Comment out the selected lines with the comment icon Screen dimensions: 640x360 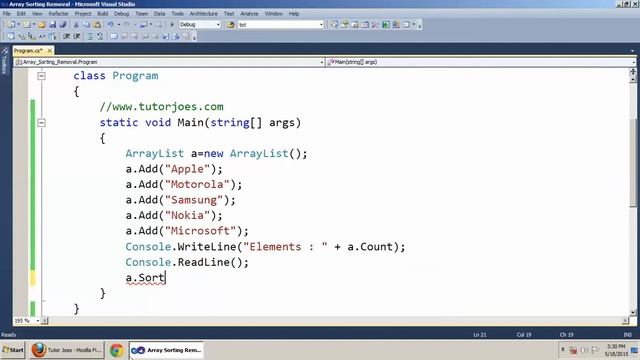90,36
